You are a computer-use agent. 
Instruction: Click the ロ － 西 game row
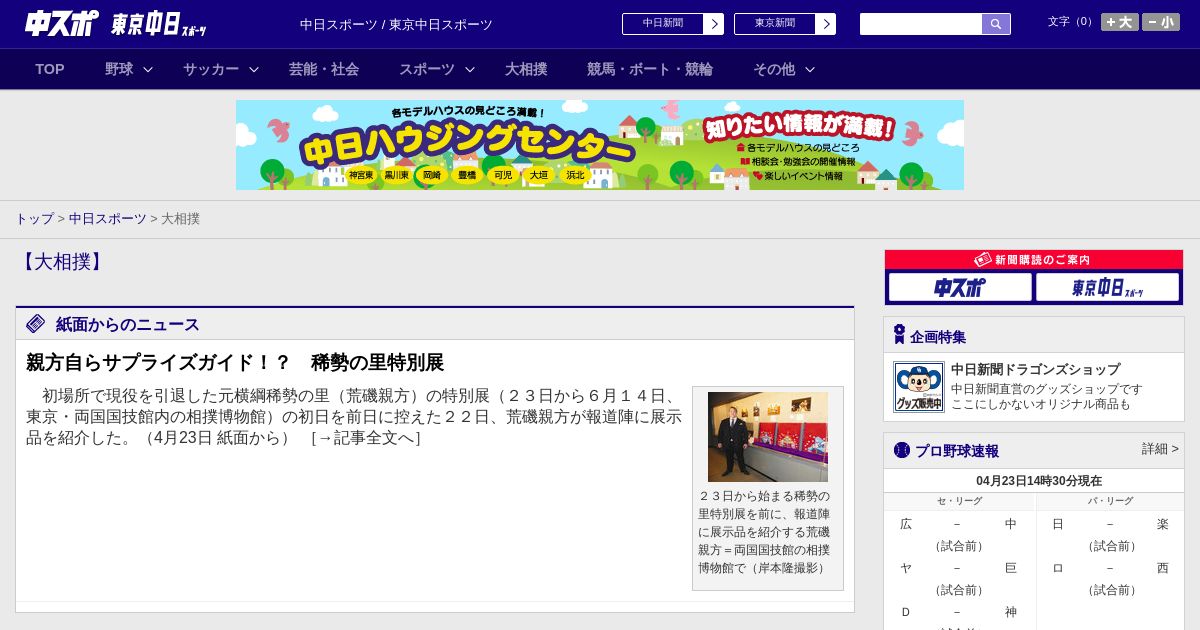pyautogui.click(x=1110, y=568)
